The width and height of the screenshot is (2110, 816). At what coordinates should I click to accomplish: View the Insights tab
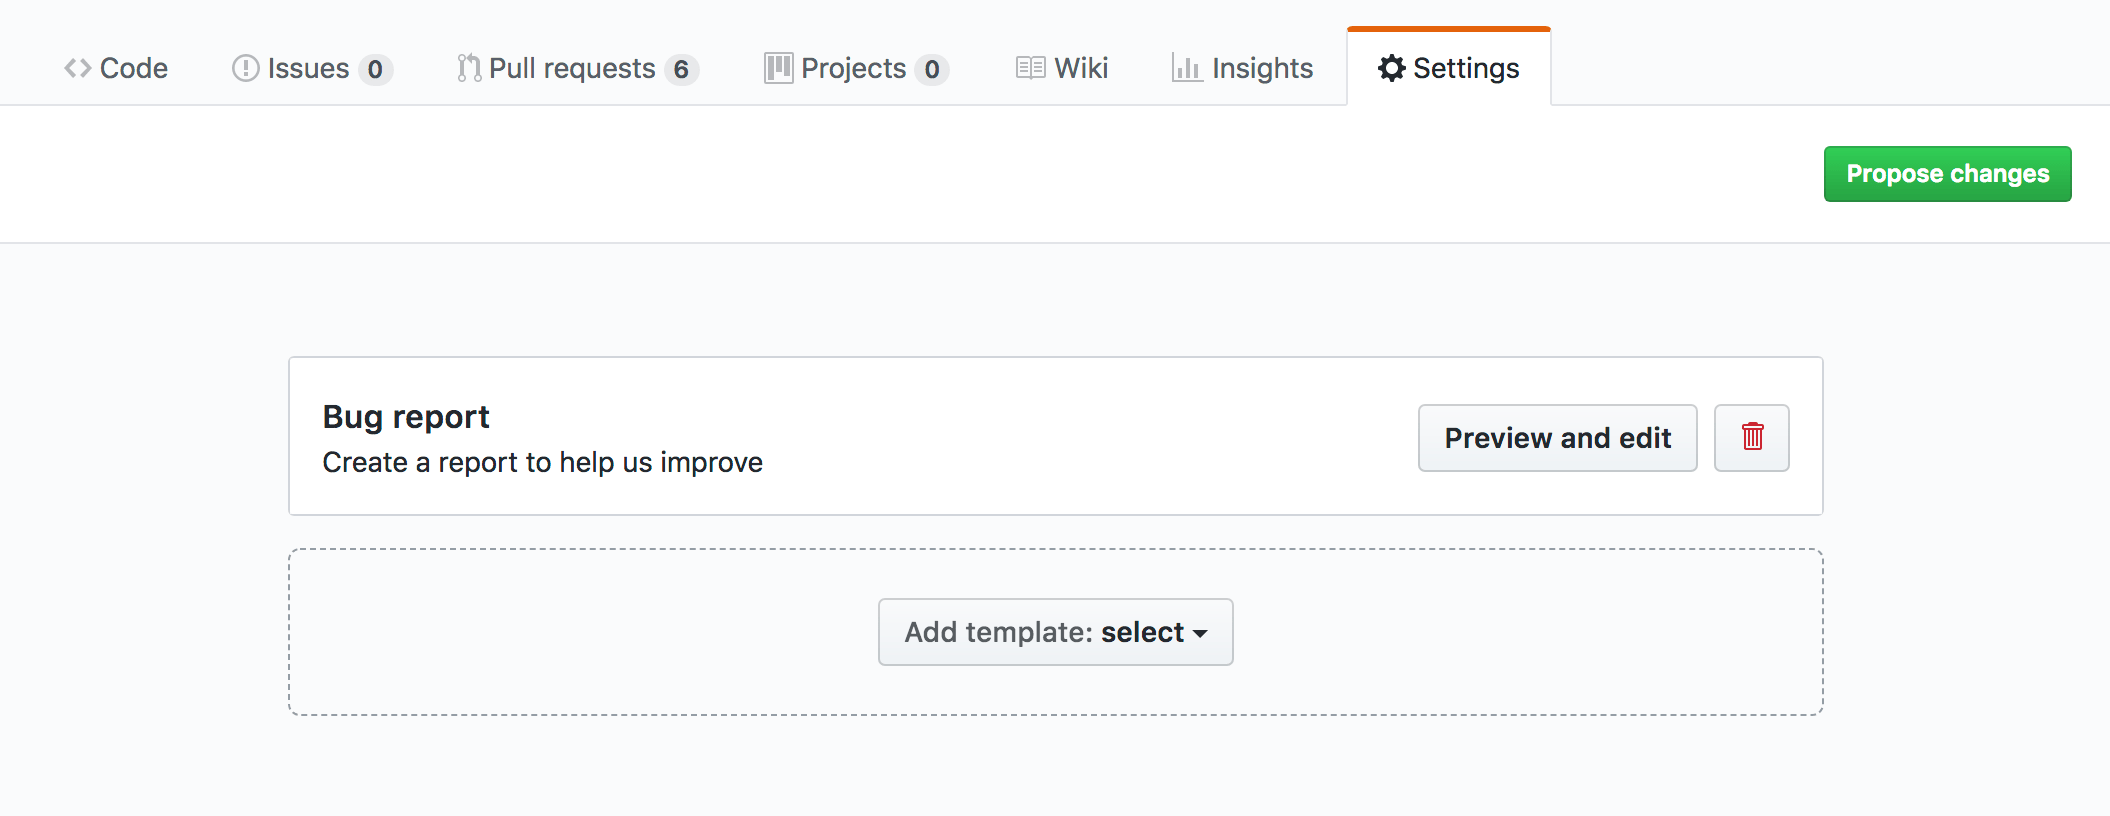tap(1262, 68)
